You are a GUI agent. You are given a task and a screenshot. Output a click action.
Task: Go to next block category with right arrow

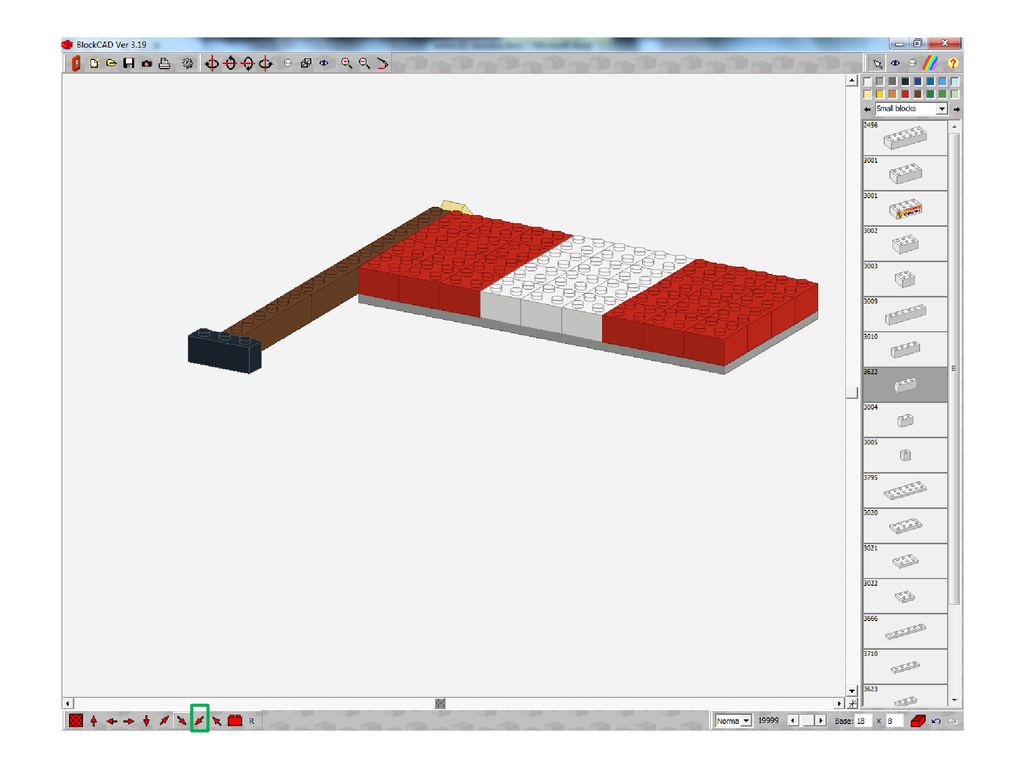(x=957, y=109)
